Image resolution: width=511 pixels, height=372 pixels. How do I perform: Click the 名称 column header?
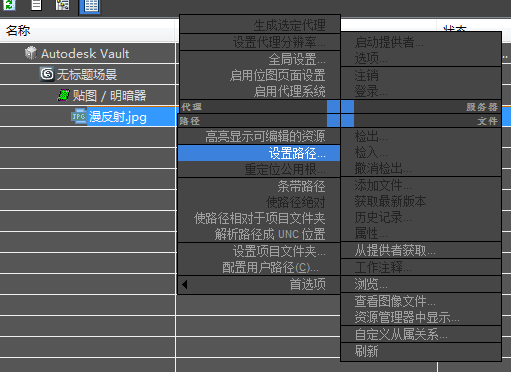(87, 31)
